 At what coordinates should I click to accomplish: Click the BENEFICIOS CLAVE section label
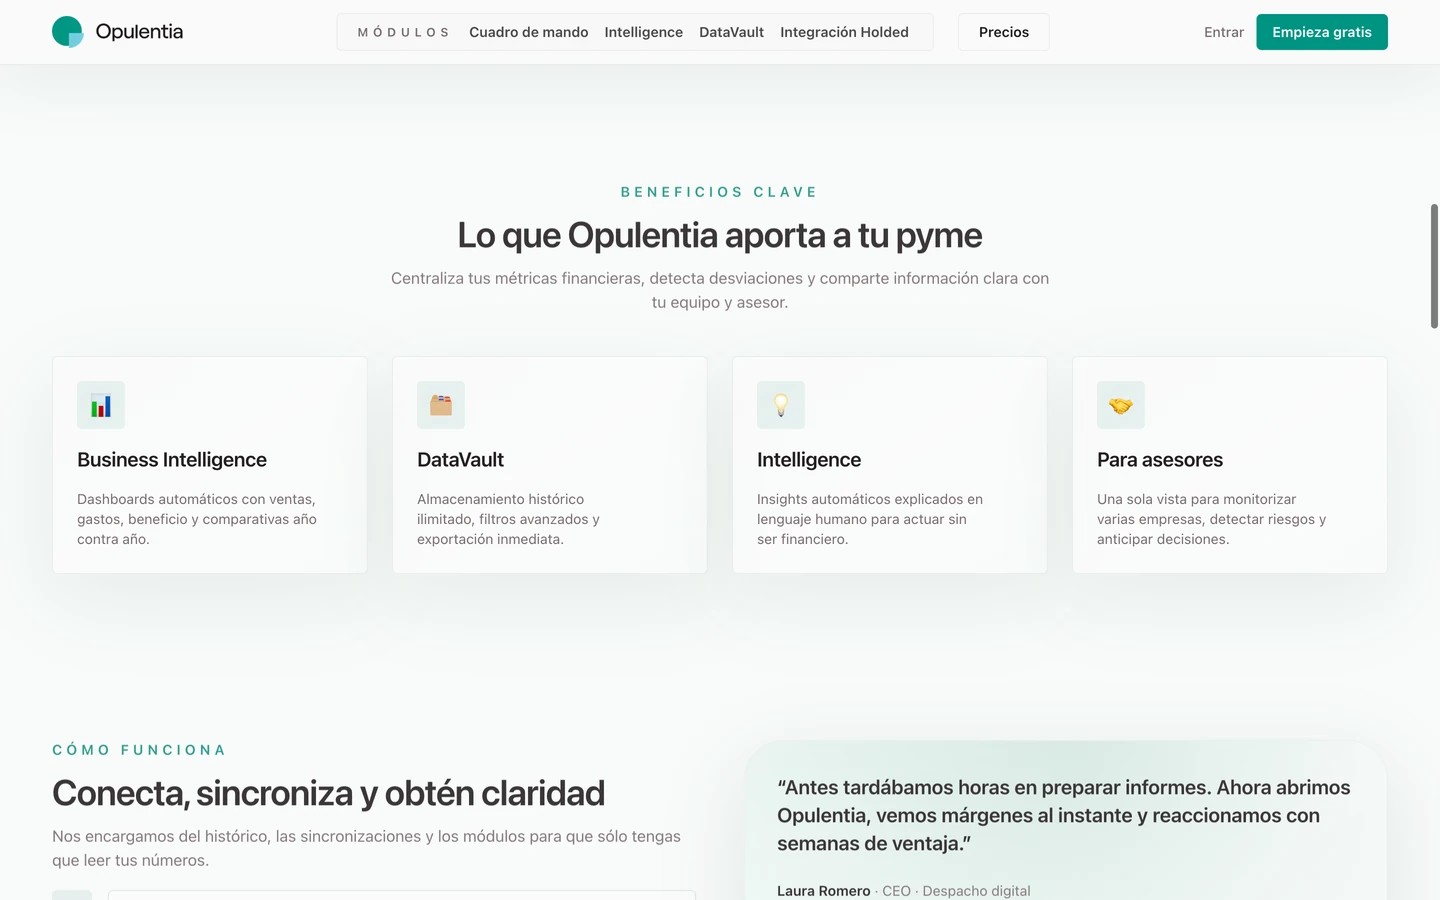720,192
